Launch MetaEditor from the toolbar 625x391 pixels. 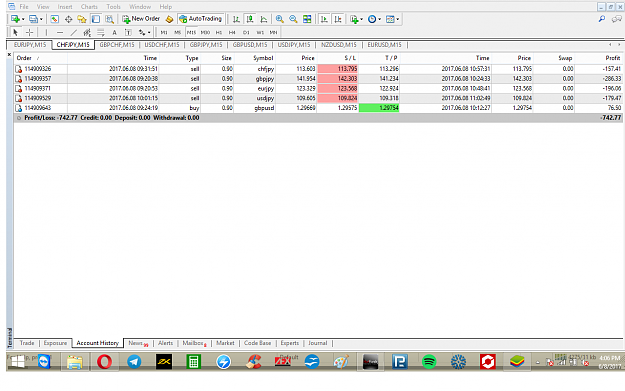click(x=169, y=19)
